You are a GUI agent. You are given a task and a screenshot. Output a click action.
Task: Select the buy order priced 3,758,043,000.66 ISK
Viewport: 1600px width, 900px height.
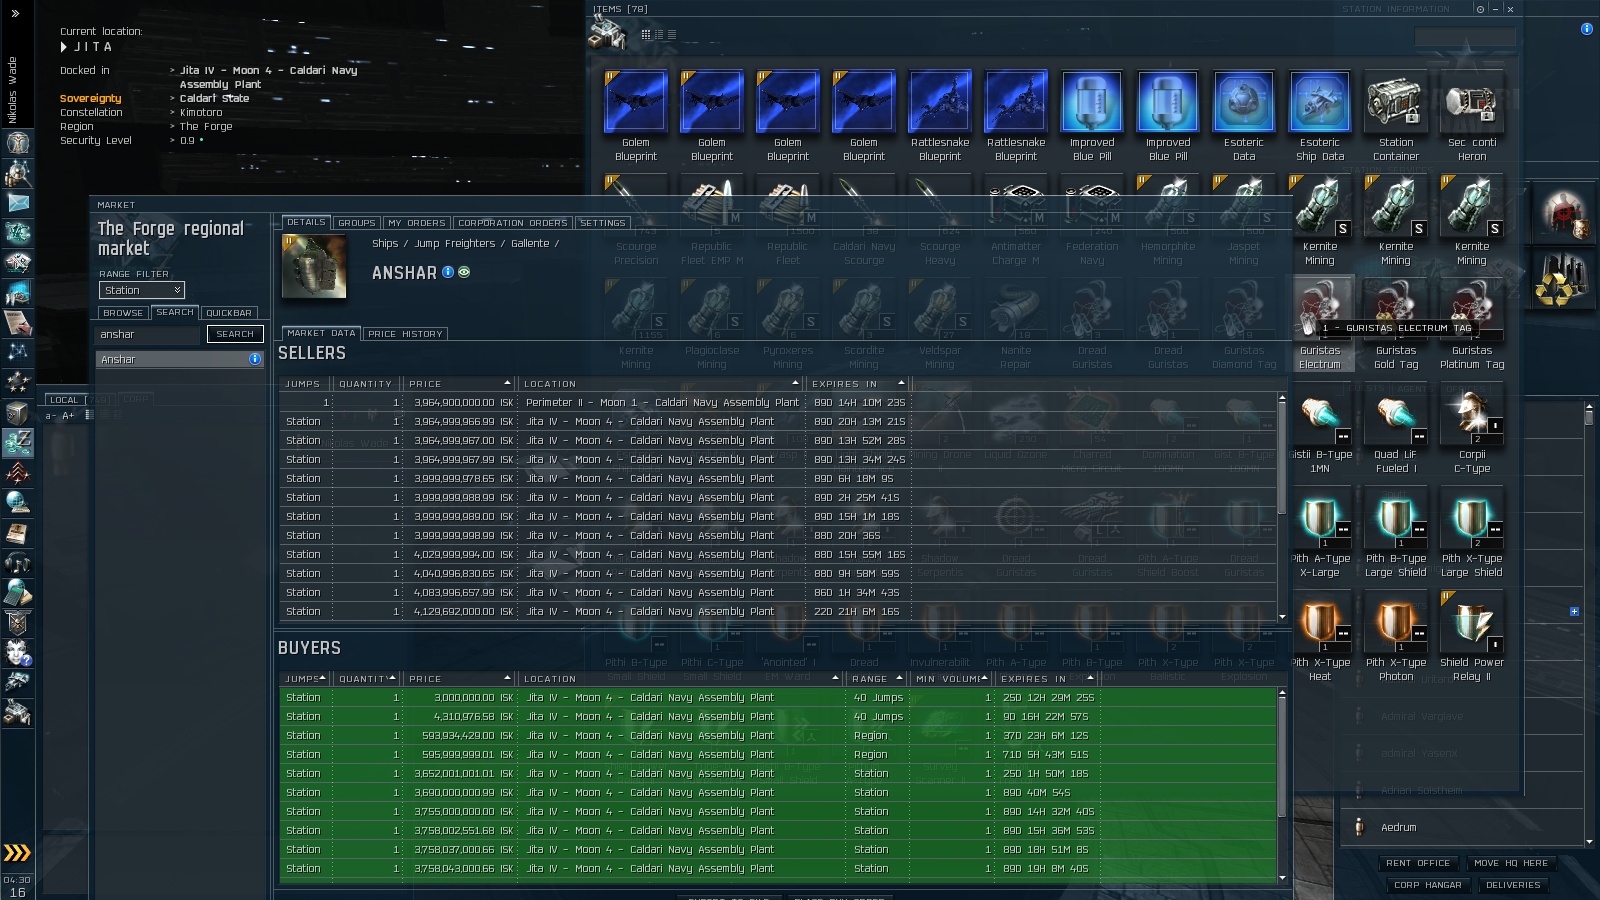[777, 868]
